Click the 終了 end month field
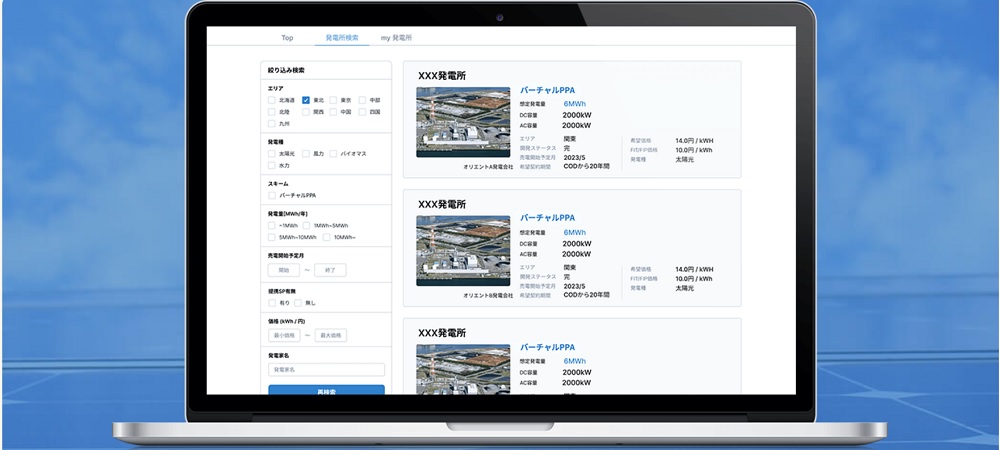 (x=330, y=270)
